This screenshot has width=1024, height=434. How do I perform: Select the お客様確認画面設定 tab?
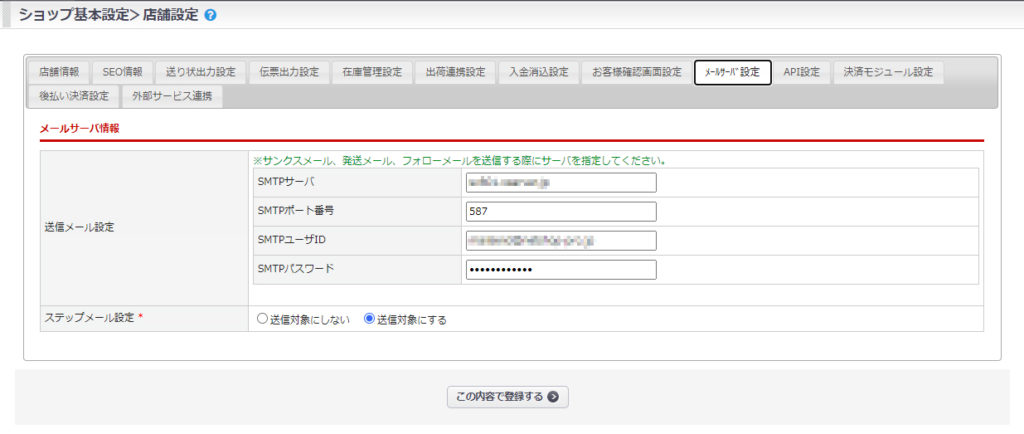pos(637,72)
